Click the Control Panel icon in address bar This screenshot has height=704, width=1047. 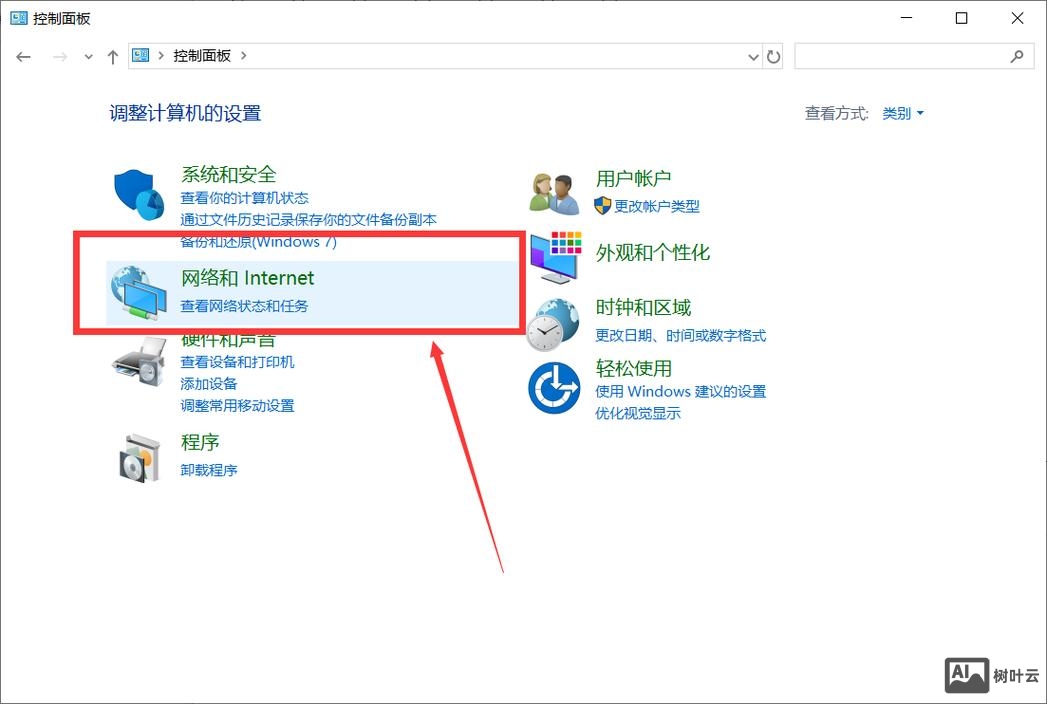coord(139,55)
